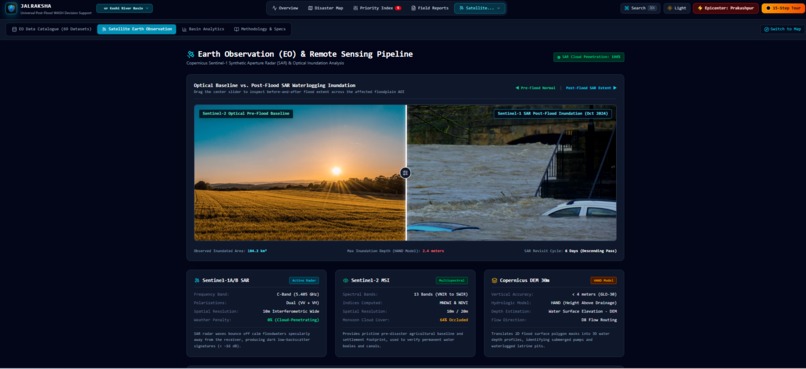Viewport: 806px width, 369px height.
Task: Click the Multispectral badge
Action: (x=452, y=281)
